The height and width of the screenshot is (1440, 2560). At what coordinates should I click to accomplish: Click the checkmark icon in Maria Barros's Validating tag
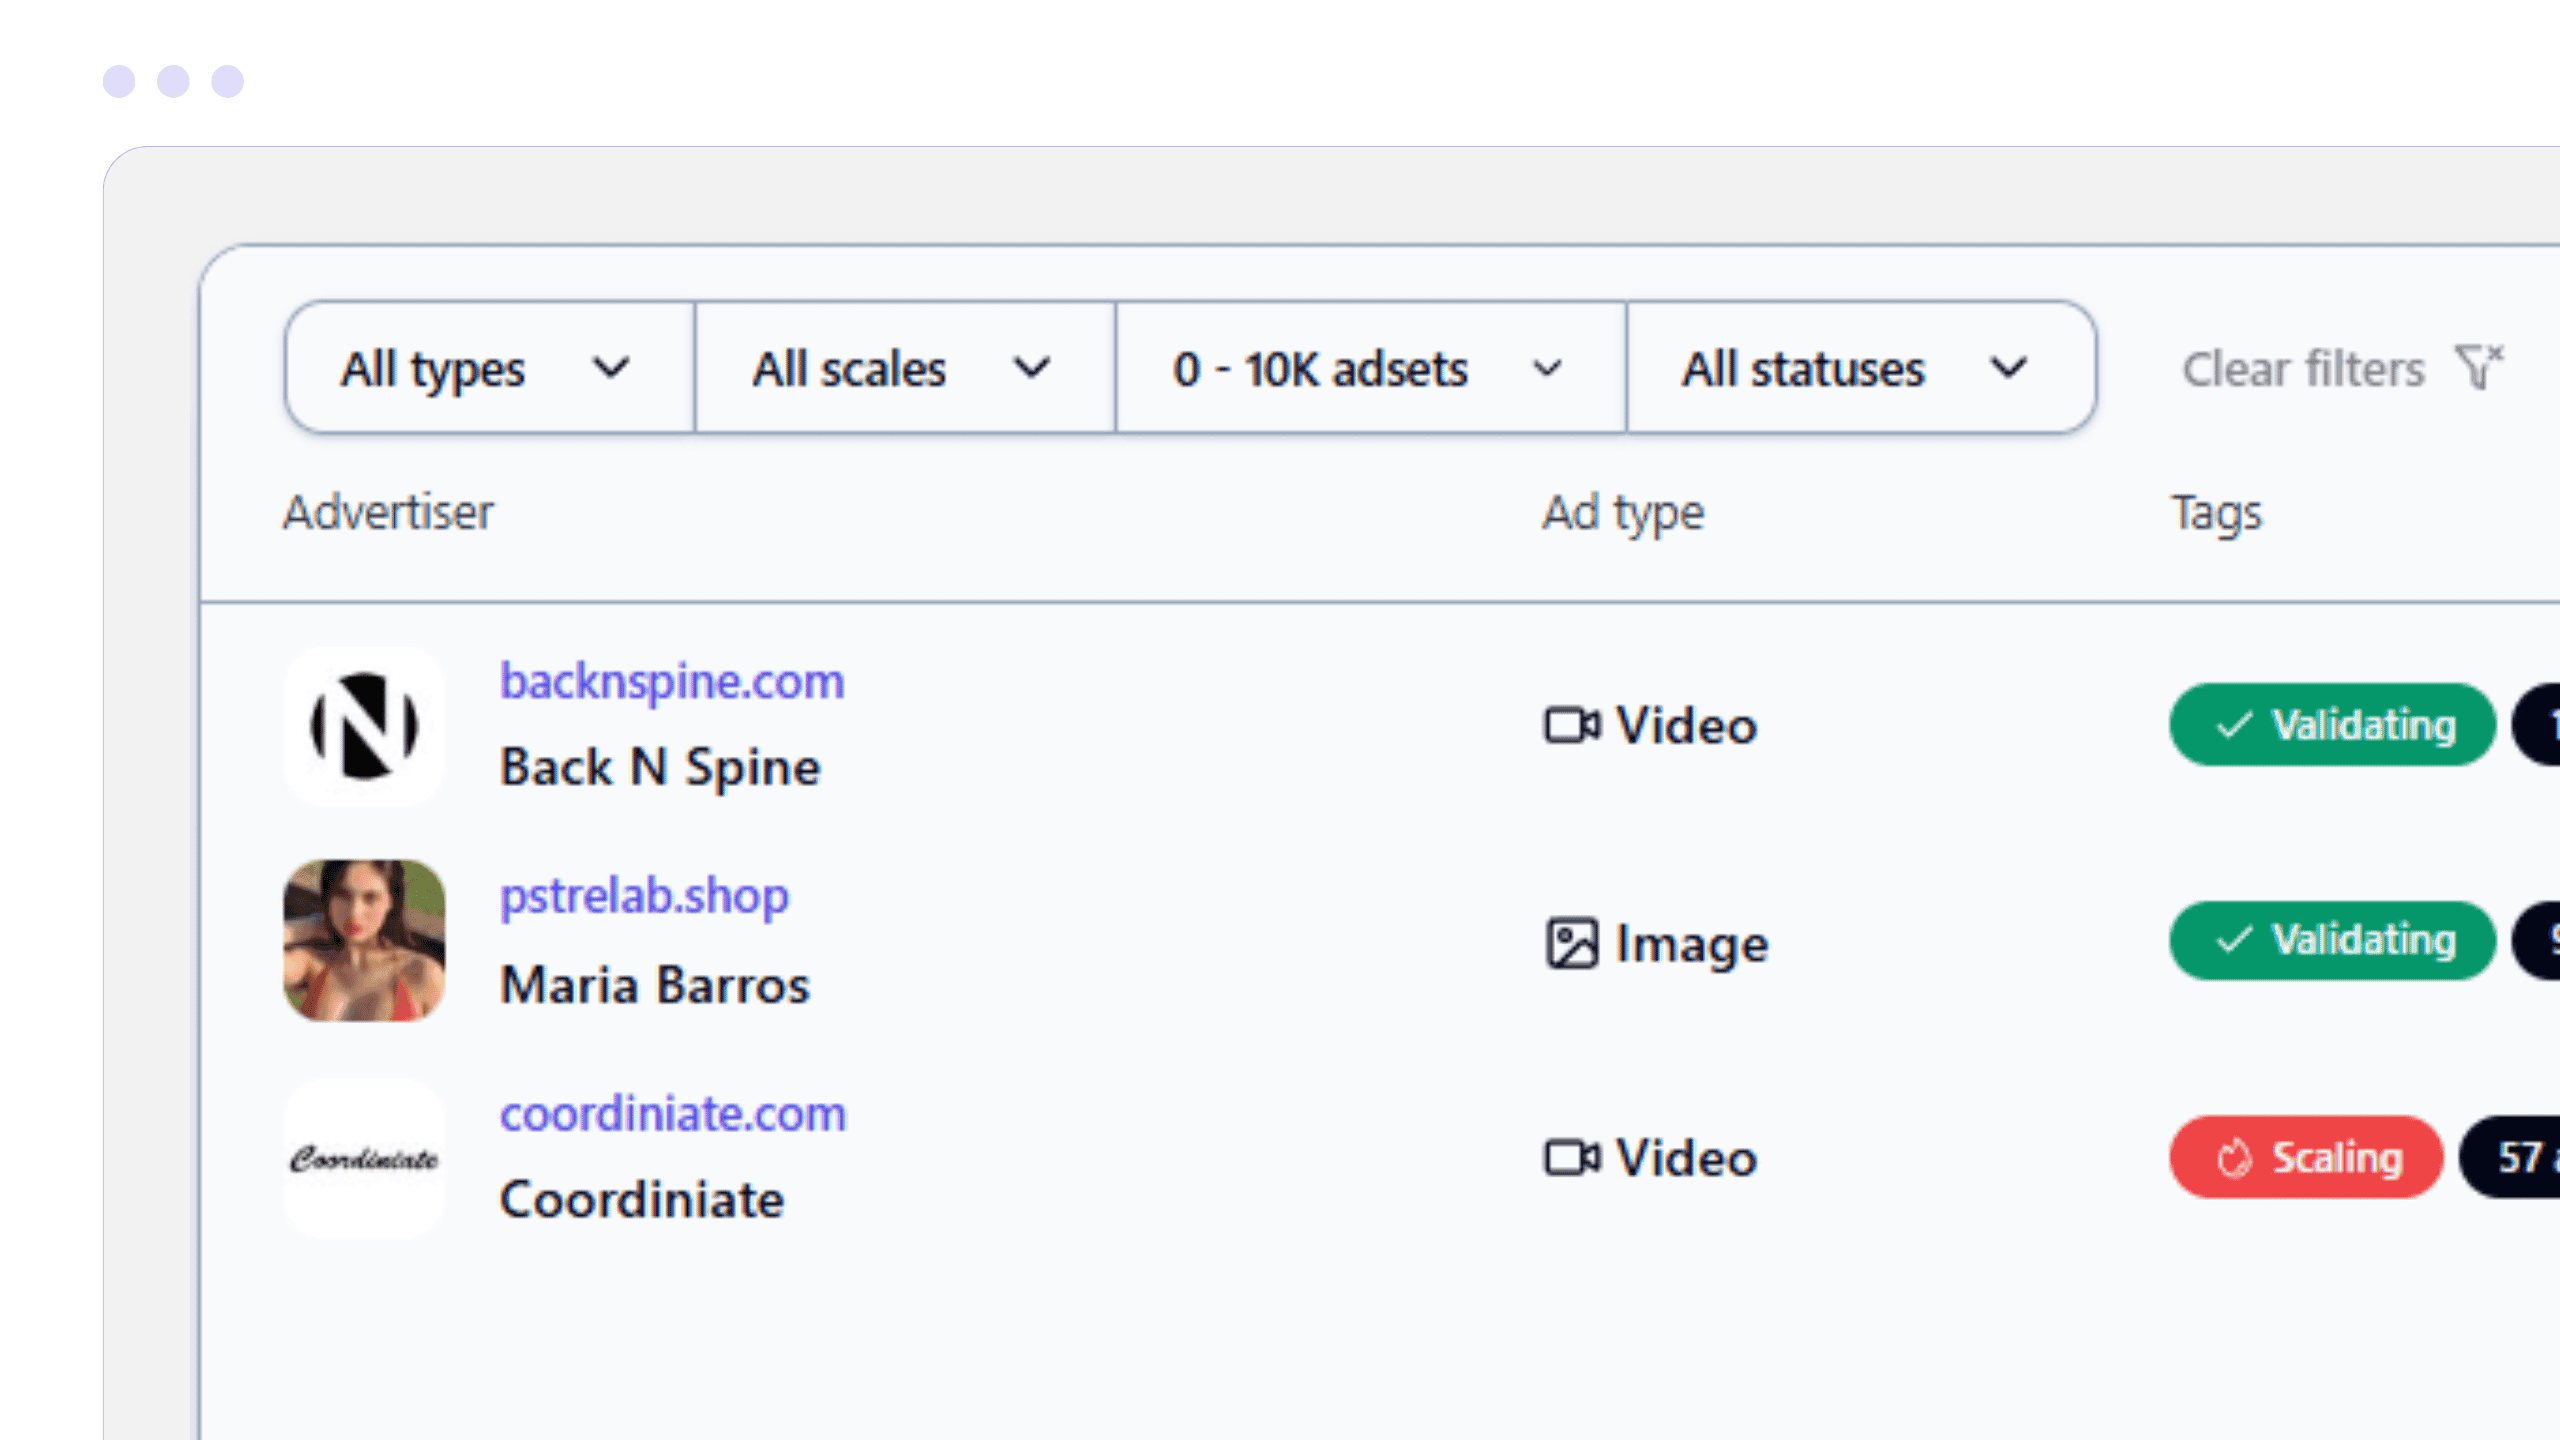[2234, 940]
